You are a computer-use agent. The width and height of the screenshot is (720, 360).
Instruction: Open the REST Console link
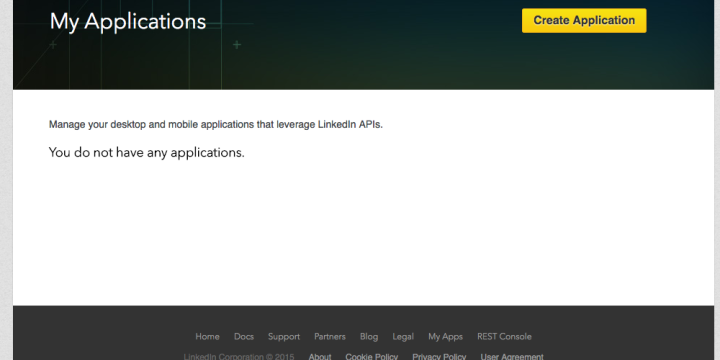pyautogui.click(x=504, y=337)
